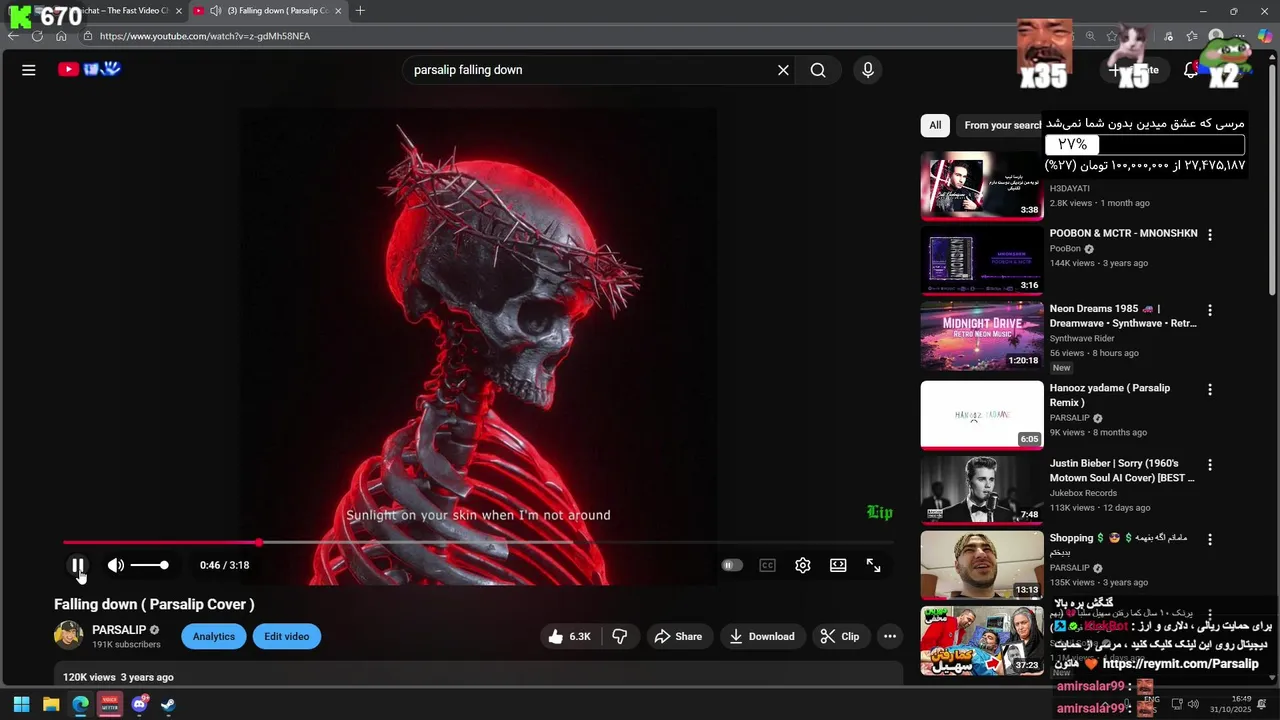Image resolution: width=1280 pixels, height=720 pixels.
Task: Go to YouTube home via the logo
Action: [89, 69]
